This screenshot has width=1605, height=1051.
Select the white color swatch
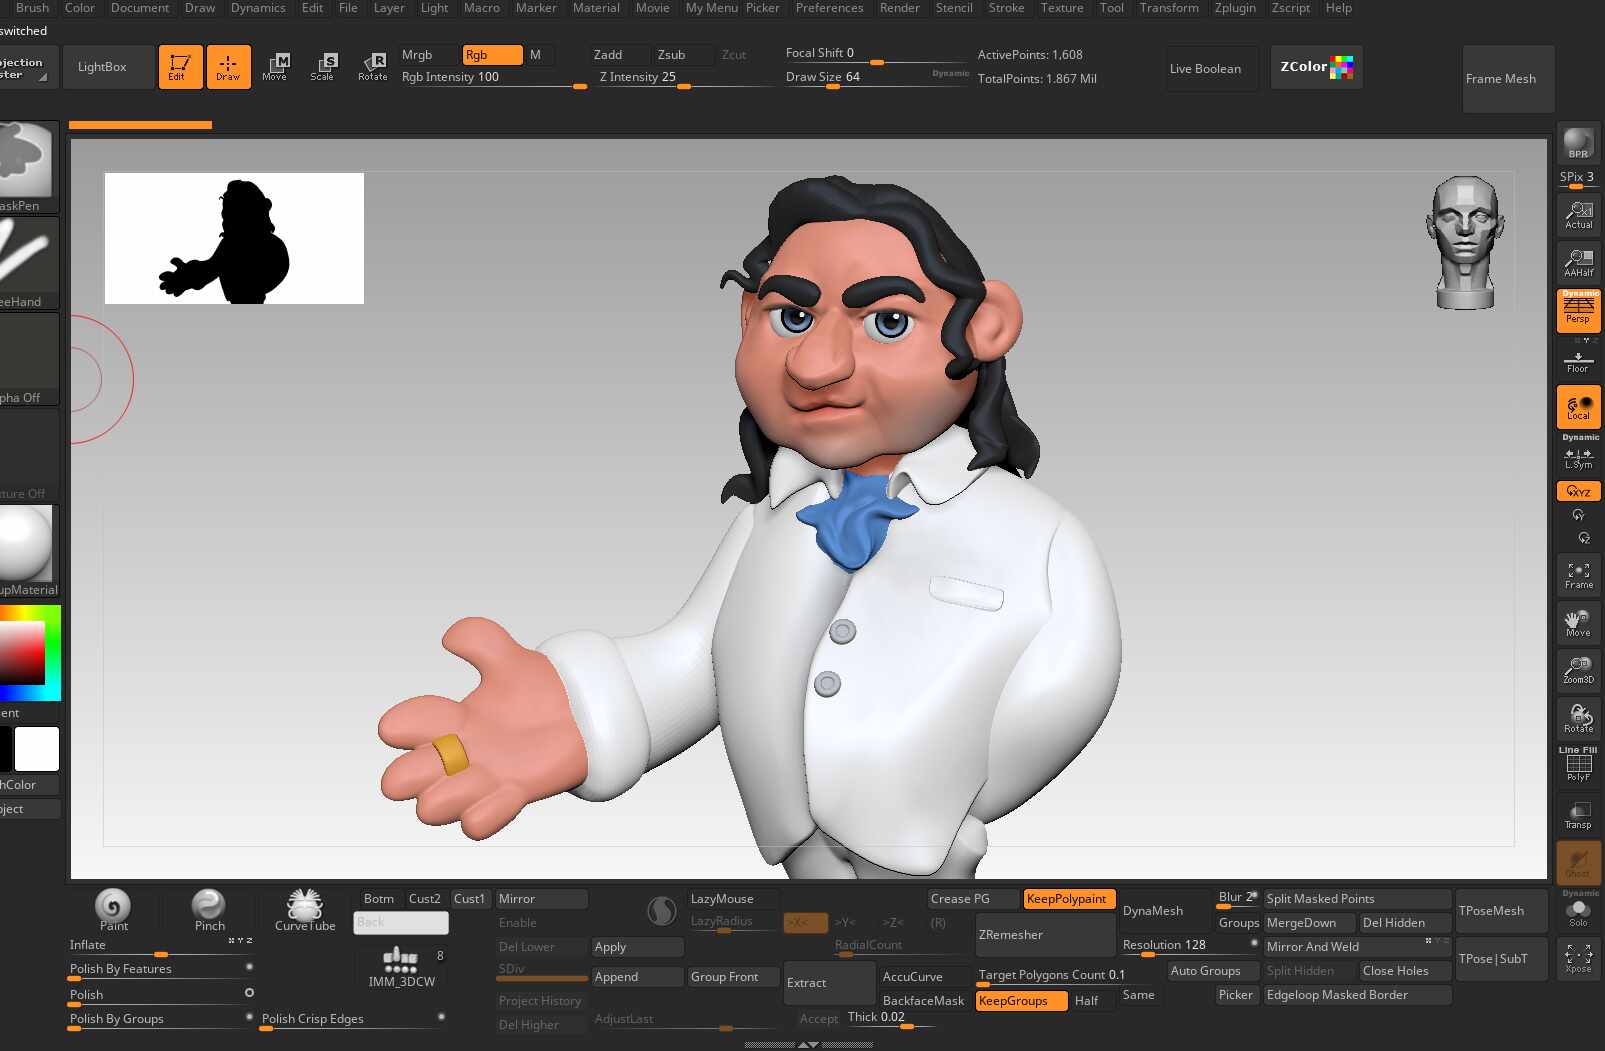pos(37,749)
